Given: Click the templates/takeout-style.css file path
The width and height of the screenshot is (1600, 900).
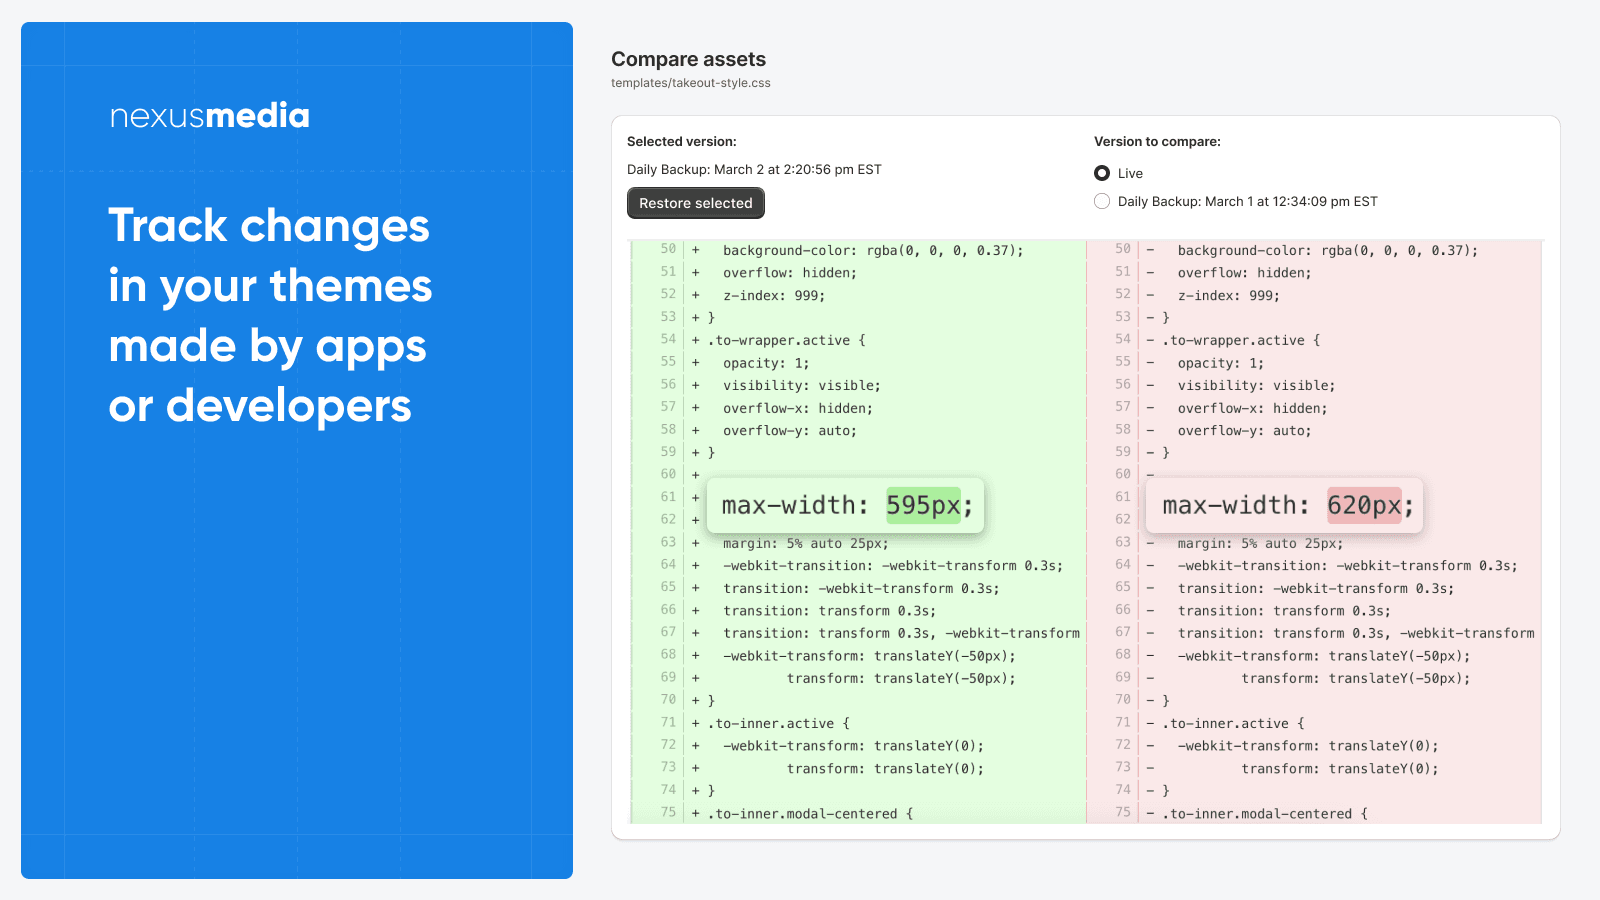Looking at the screenshot, I should pyautogui.click(x=690, y=83).
